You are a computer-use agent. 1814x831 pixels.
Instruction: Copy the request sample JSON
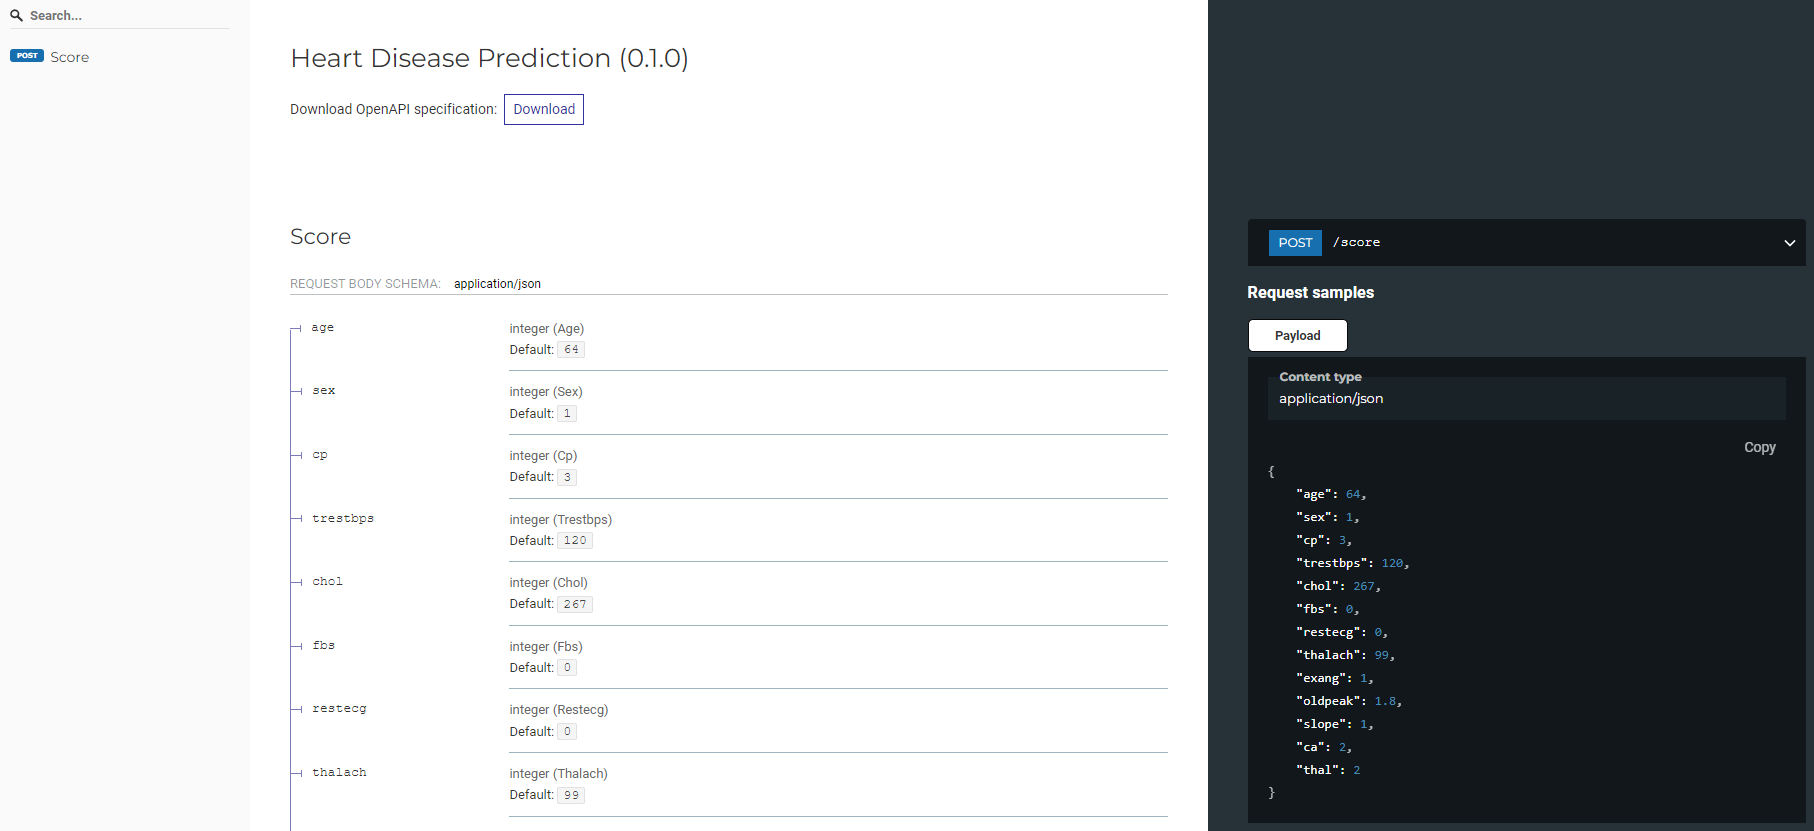1759,447
